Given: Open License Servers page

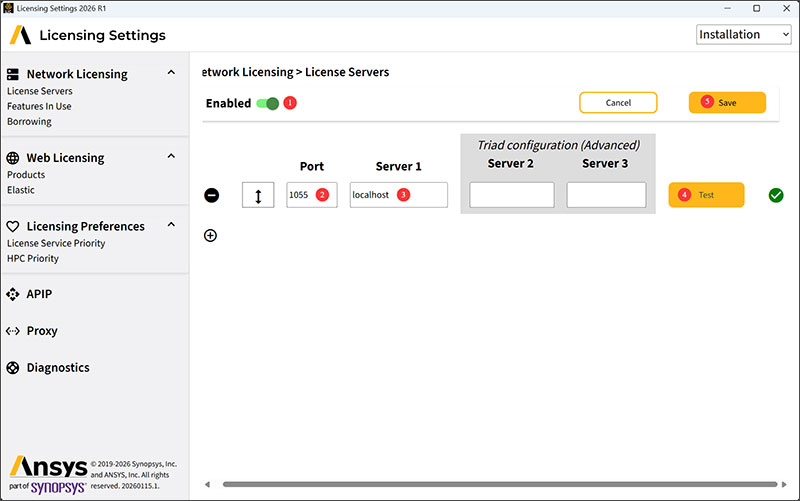Looking at the screenshot, I should (40, 91).
